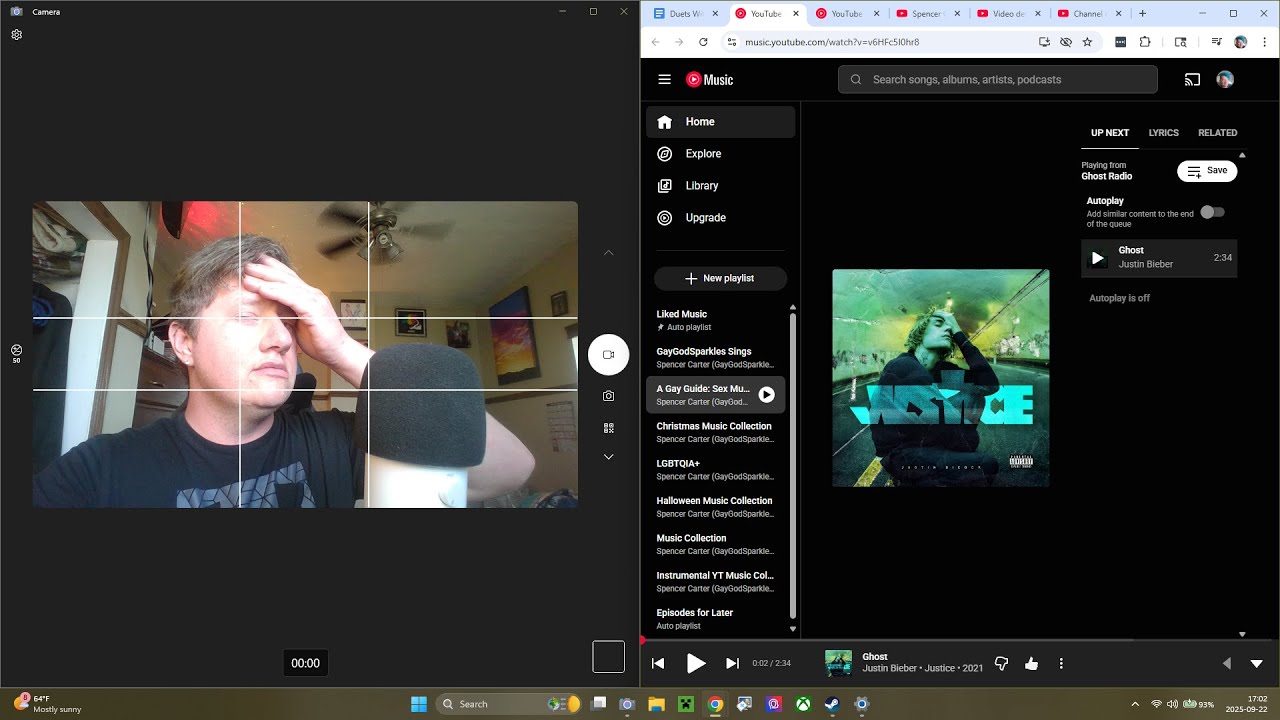Play the 'A Gay Guide' playlist
Image resolution: width=1280 pixels, height=720 pixels.
(x=766, y=395)
